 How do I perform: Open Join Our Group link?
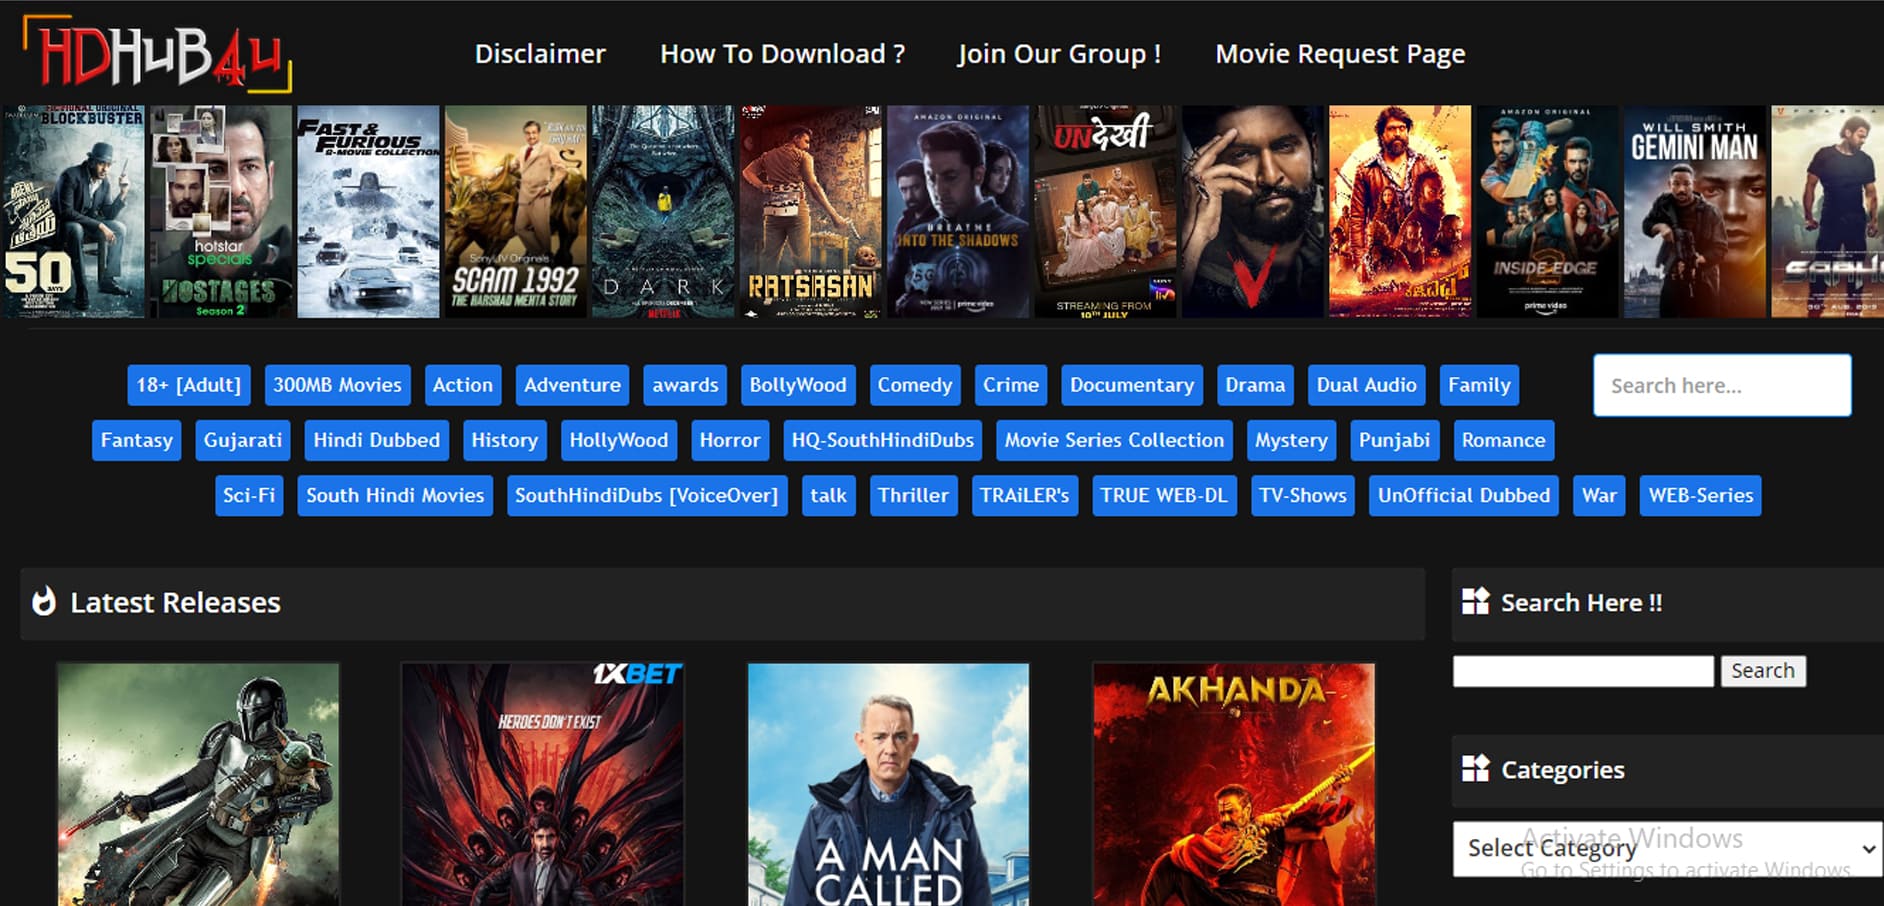[x=1059, y=54]
